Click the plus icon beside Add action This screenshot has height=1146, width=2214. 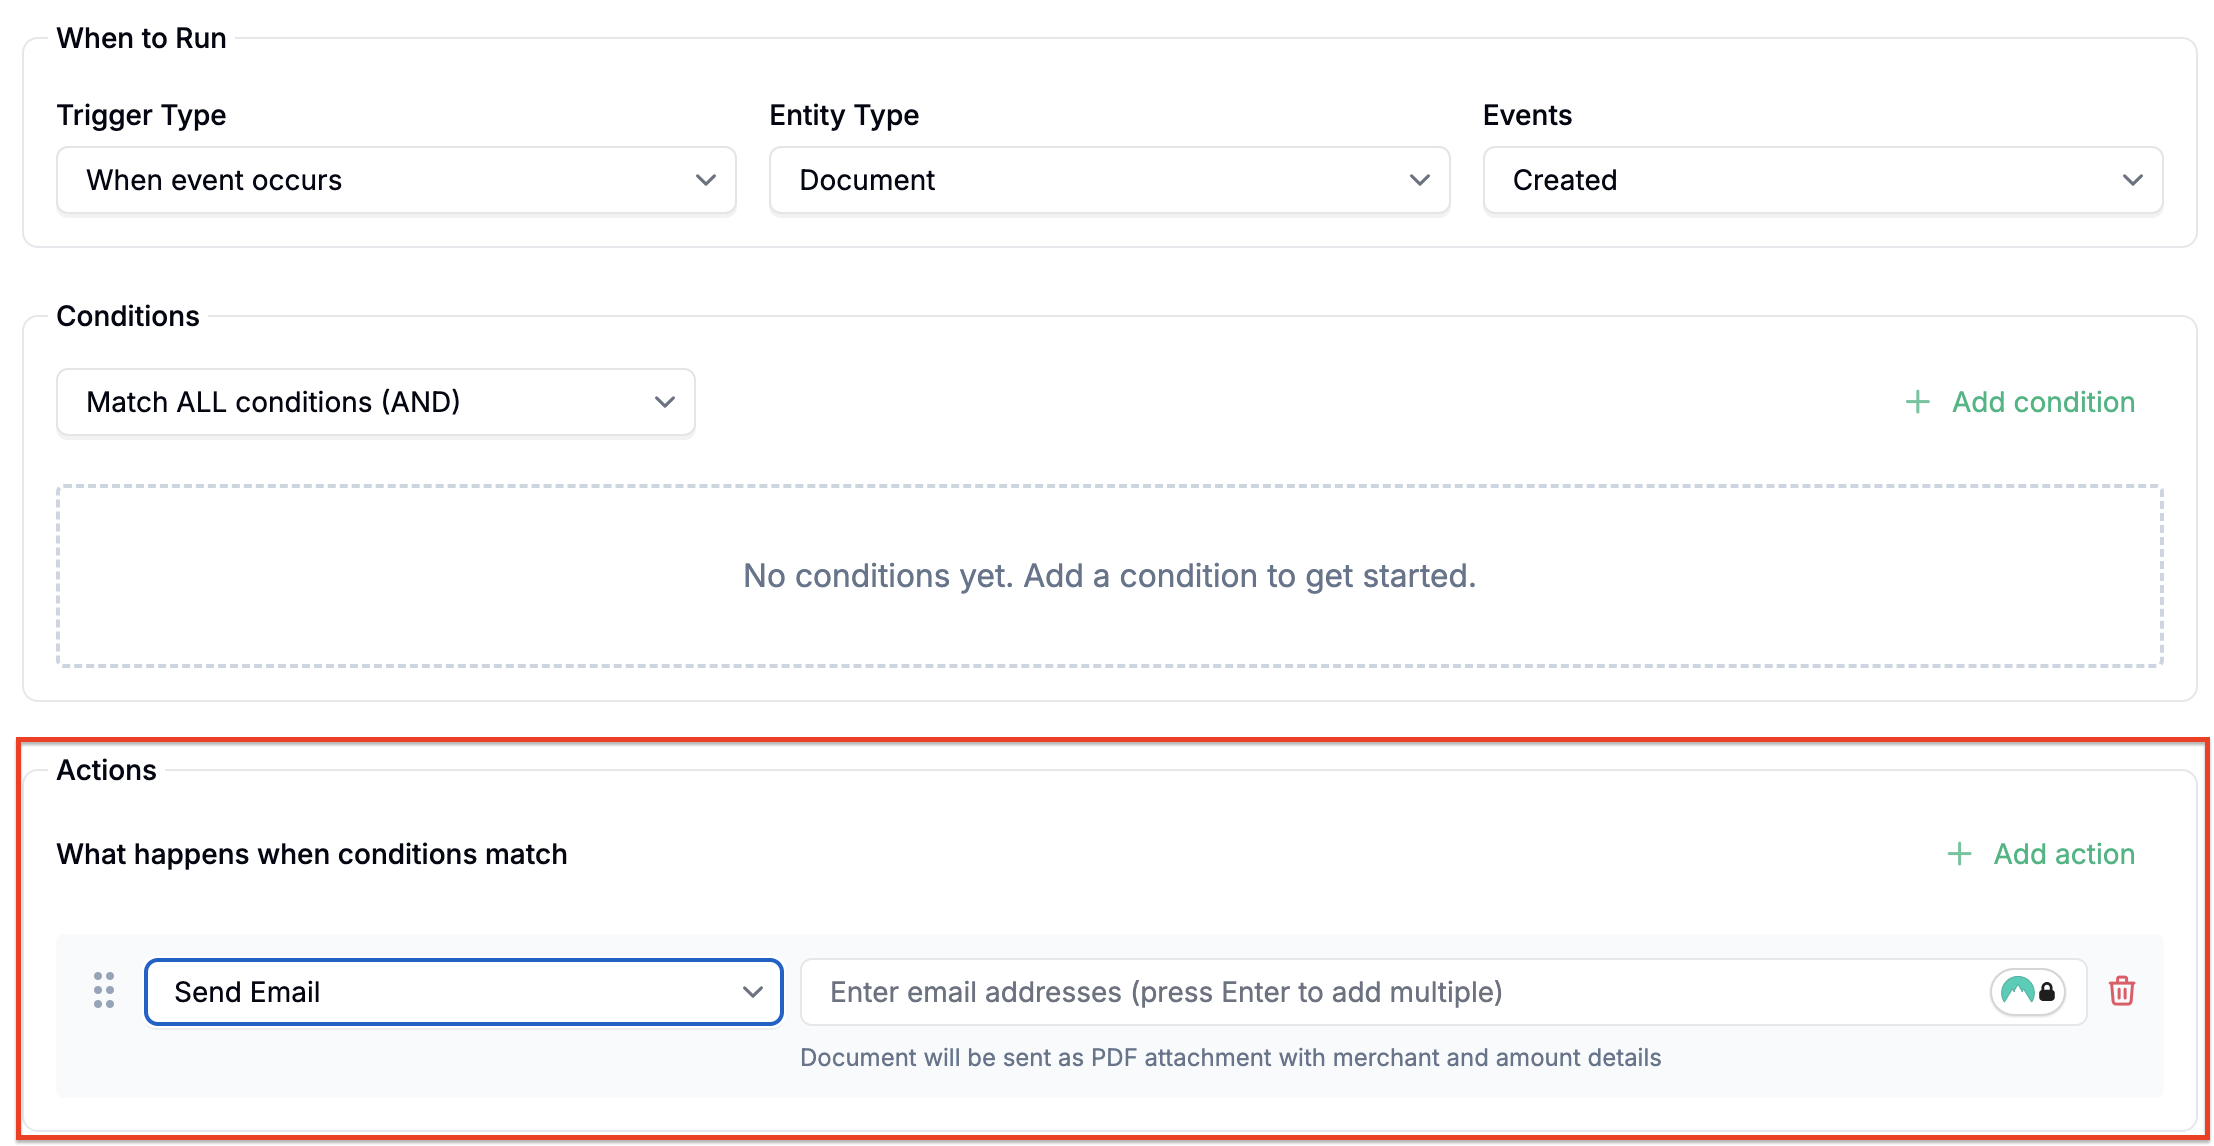point(1959,854)
